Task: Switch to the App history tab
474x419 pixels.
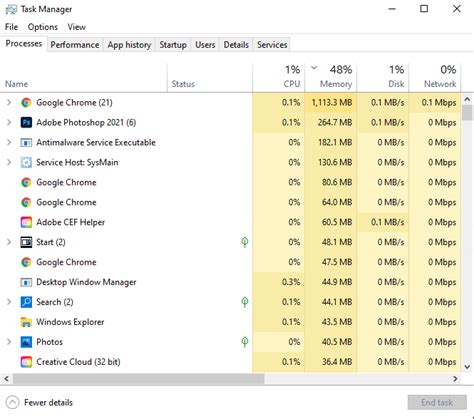Action: [129, 45]
